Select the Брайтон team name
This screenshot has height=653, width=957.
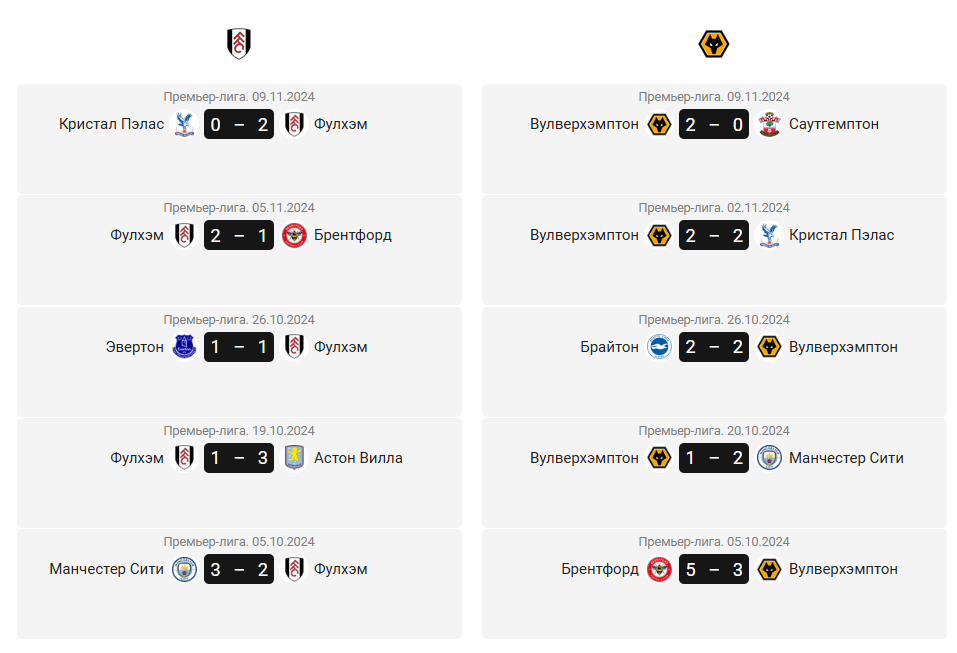(609, 347)
